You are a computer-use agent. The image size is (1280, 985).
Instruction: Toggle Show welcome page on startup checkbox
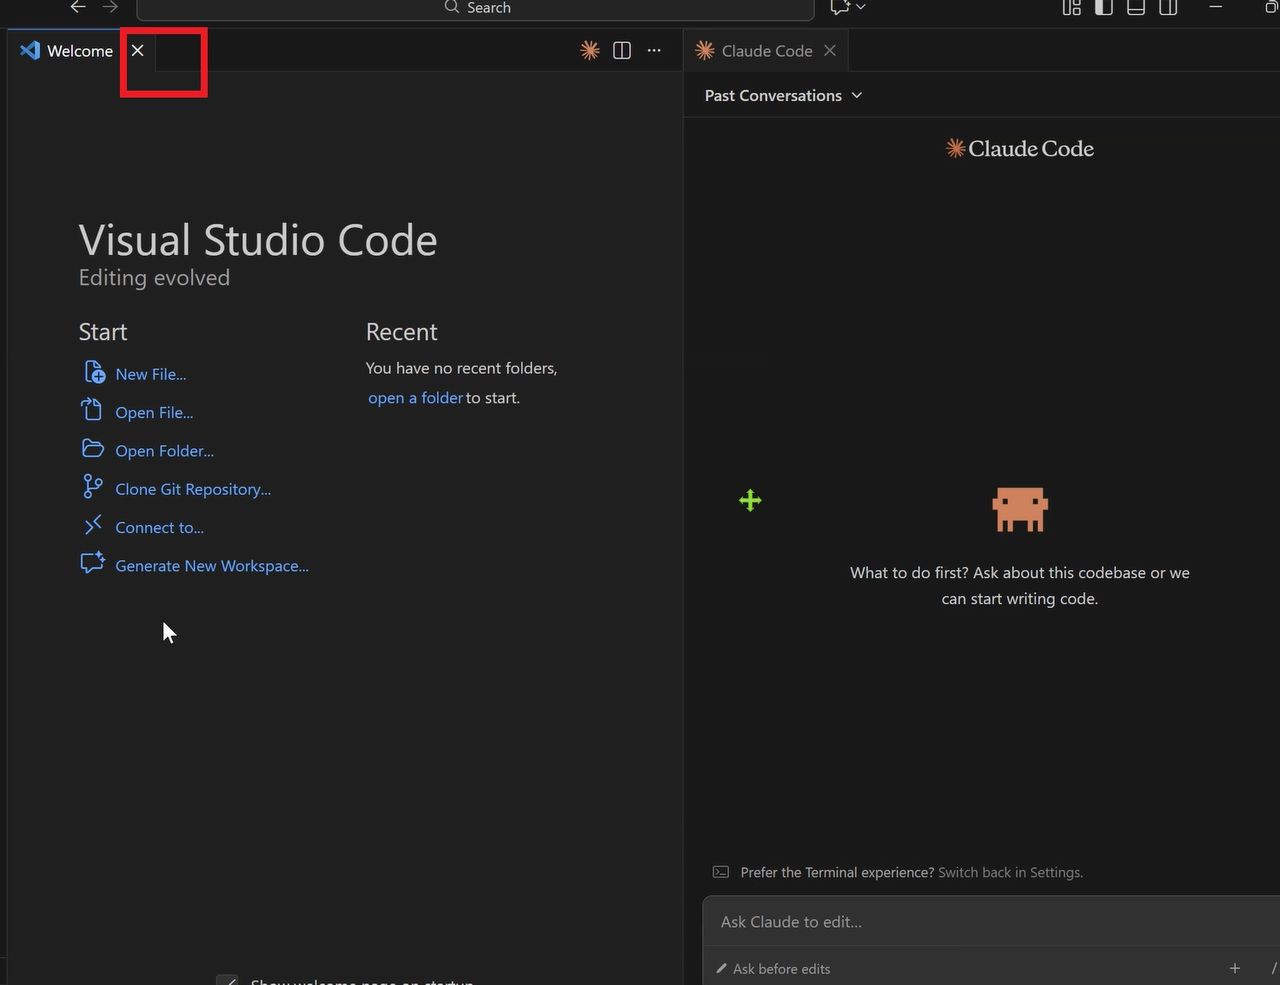pyautogui.click(x=228, y=981)
